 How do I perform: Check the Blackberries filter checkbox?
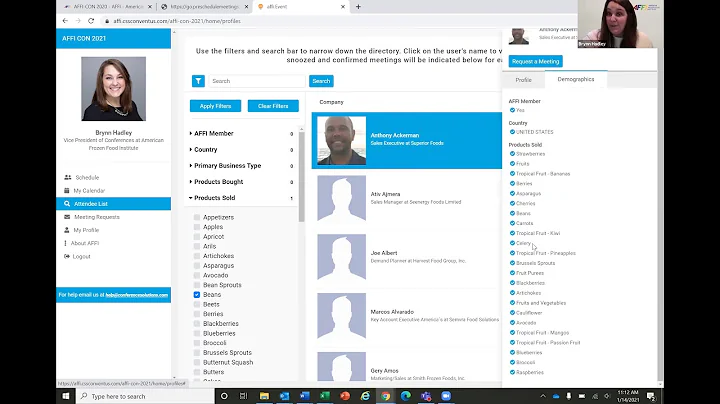pyautogui.click(x=197, y=324)
